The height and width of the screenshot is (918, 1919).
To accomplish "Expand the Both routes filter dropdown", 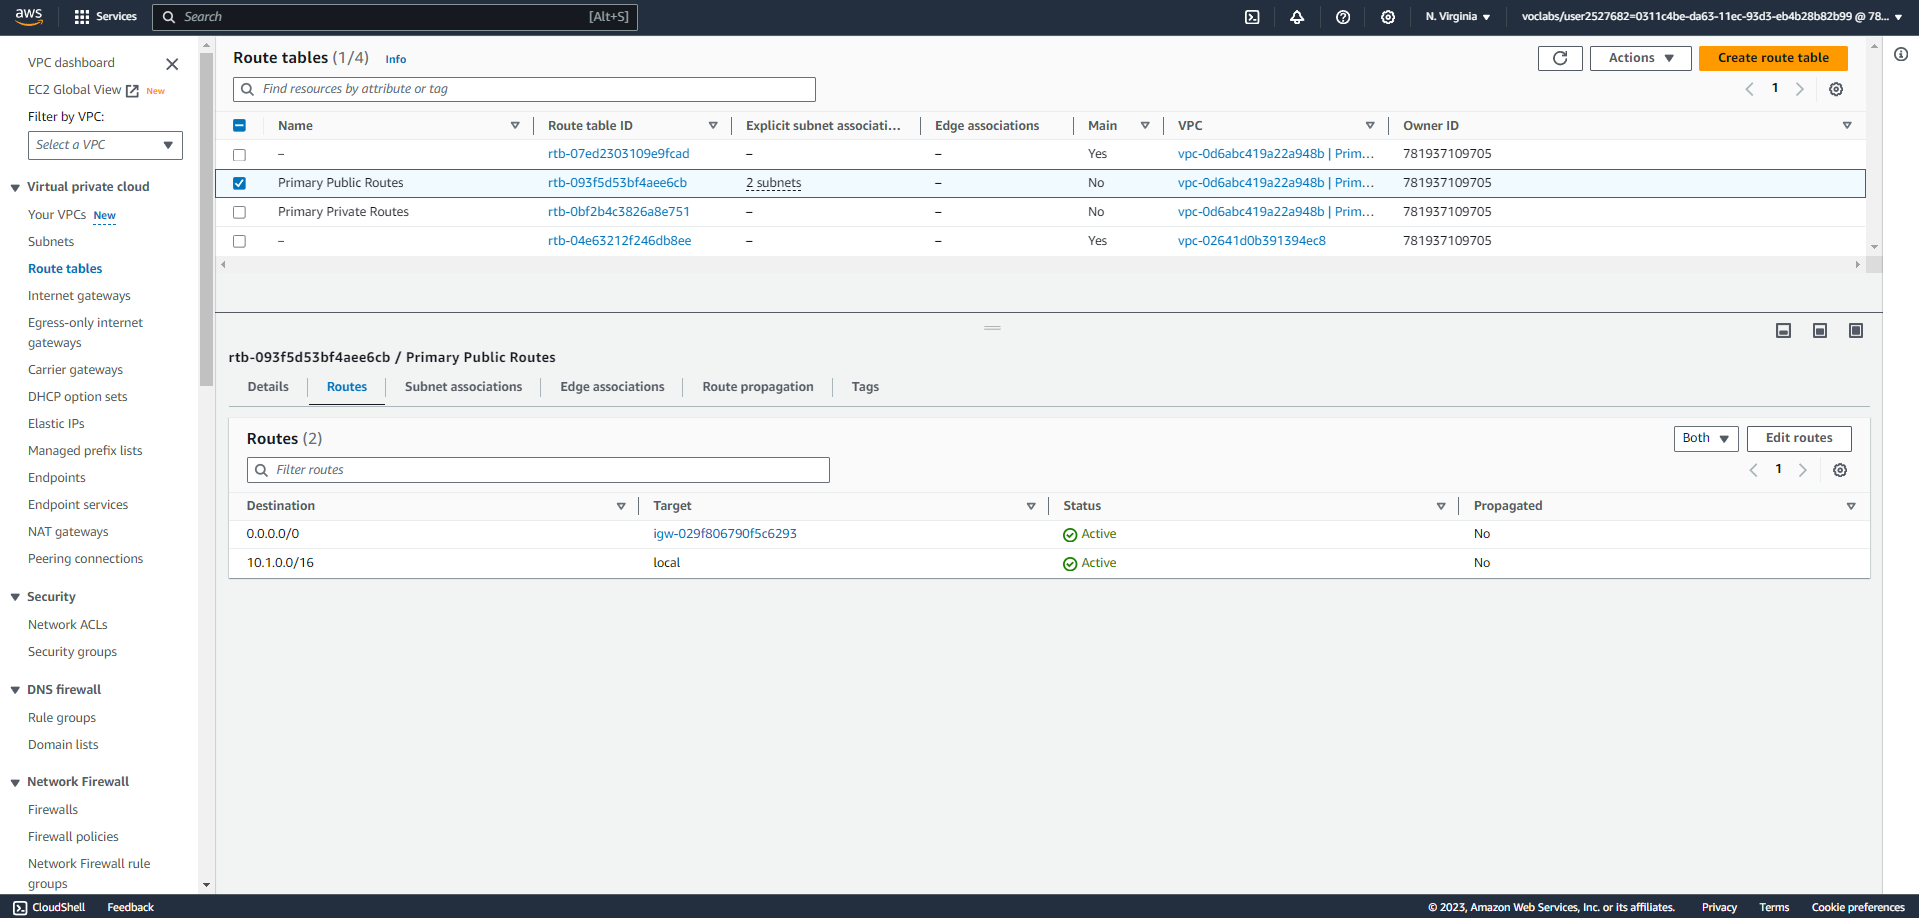I will coord(1705,438).
